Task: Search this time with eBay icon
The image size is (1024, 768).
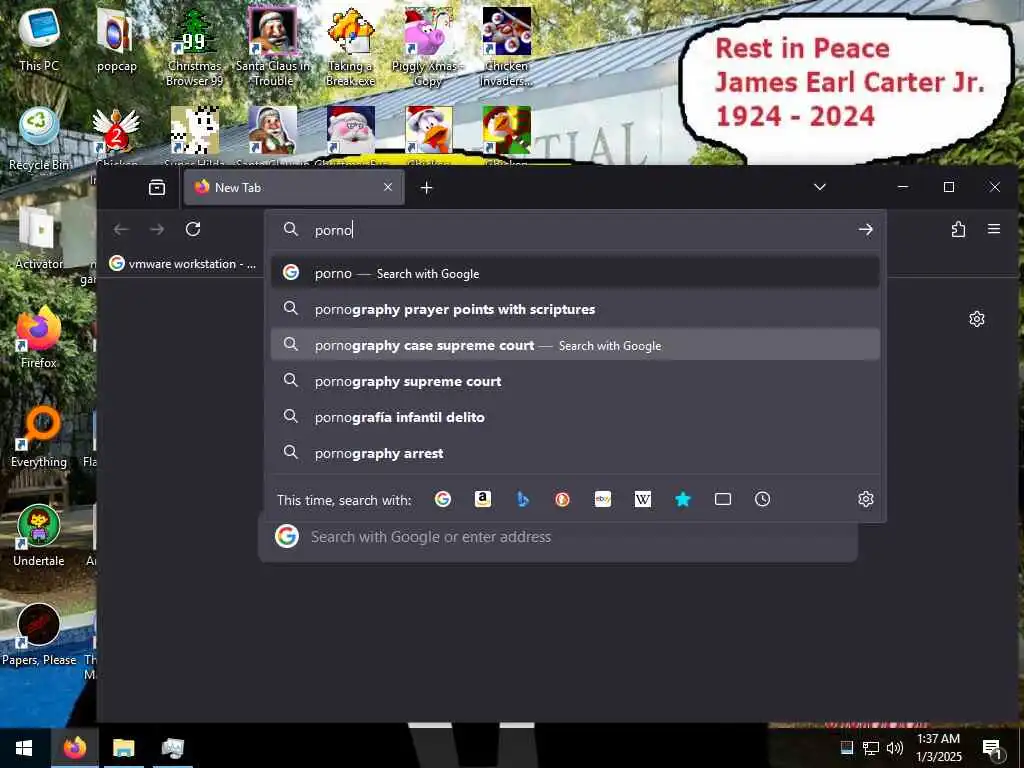Action: pyautogui.click(x=603, y=500)
